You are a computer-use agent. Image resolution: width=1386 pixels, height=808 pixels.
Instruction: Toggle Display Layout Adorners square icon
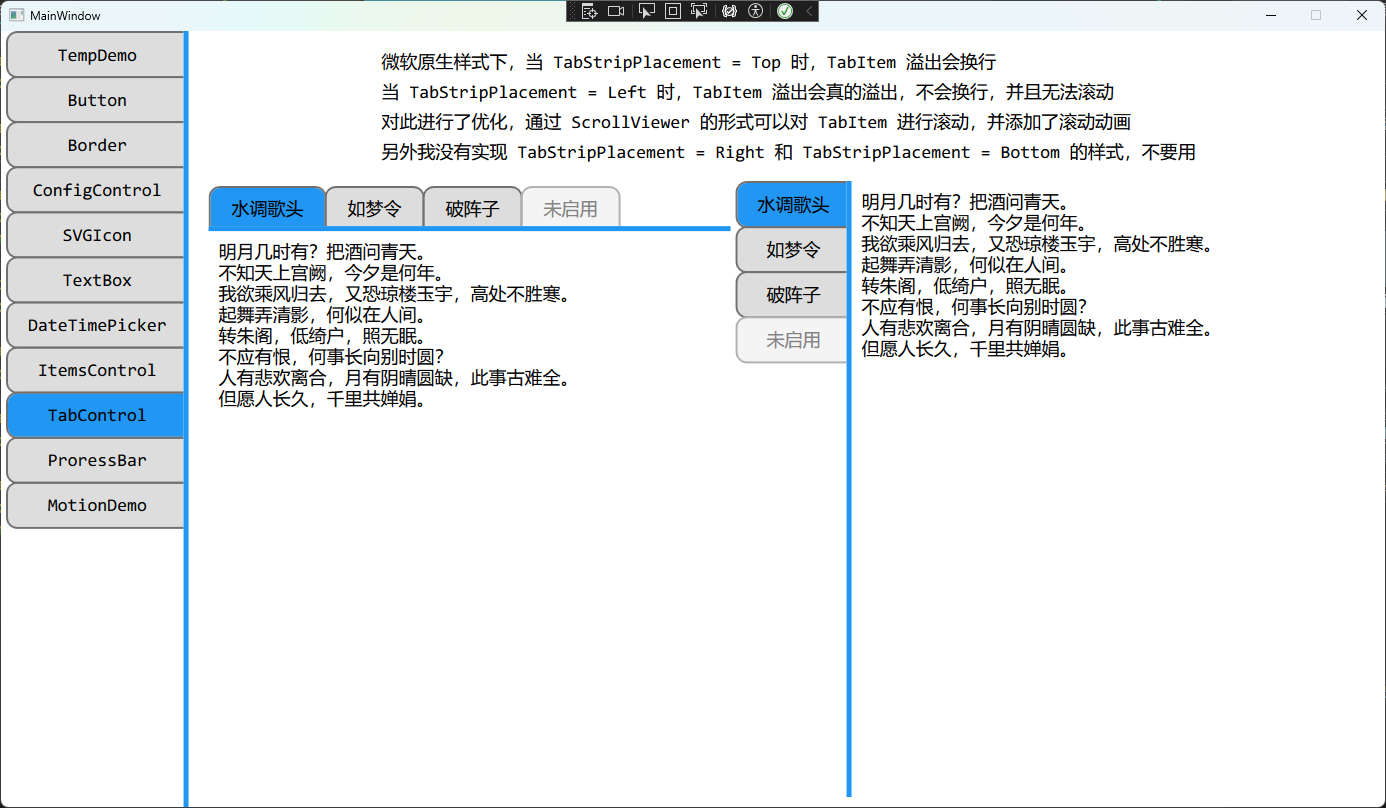click(673, 11)
